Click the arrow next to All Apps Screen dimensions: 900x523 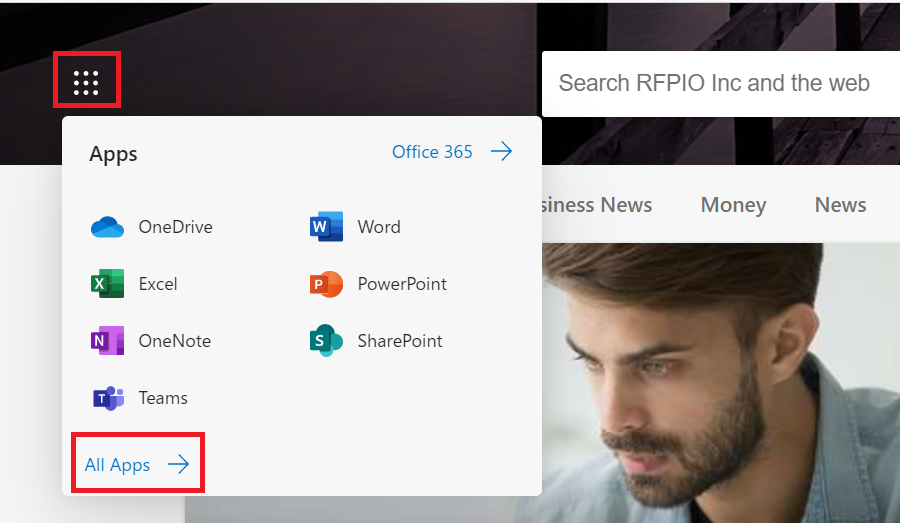tap(179, 464)
